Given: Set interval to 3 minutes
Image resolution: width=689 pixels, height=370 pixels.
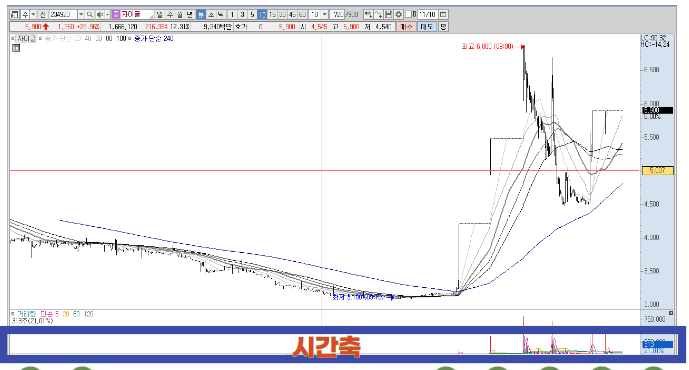Looking at the screenshot, I should 242,15.
